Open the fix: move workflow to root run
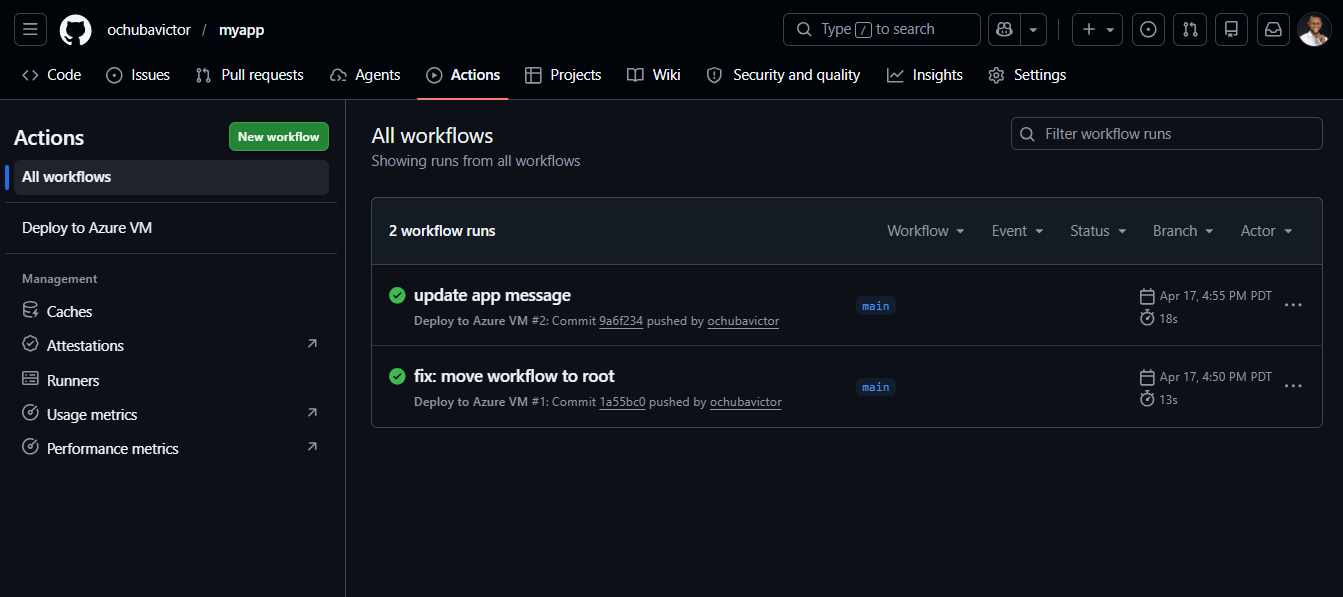Screen dimensions: 1343x597 (514, 376)
